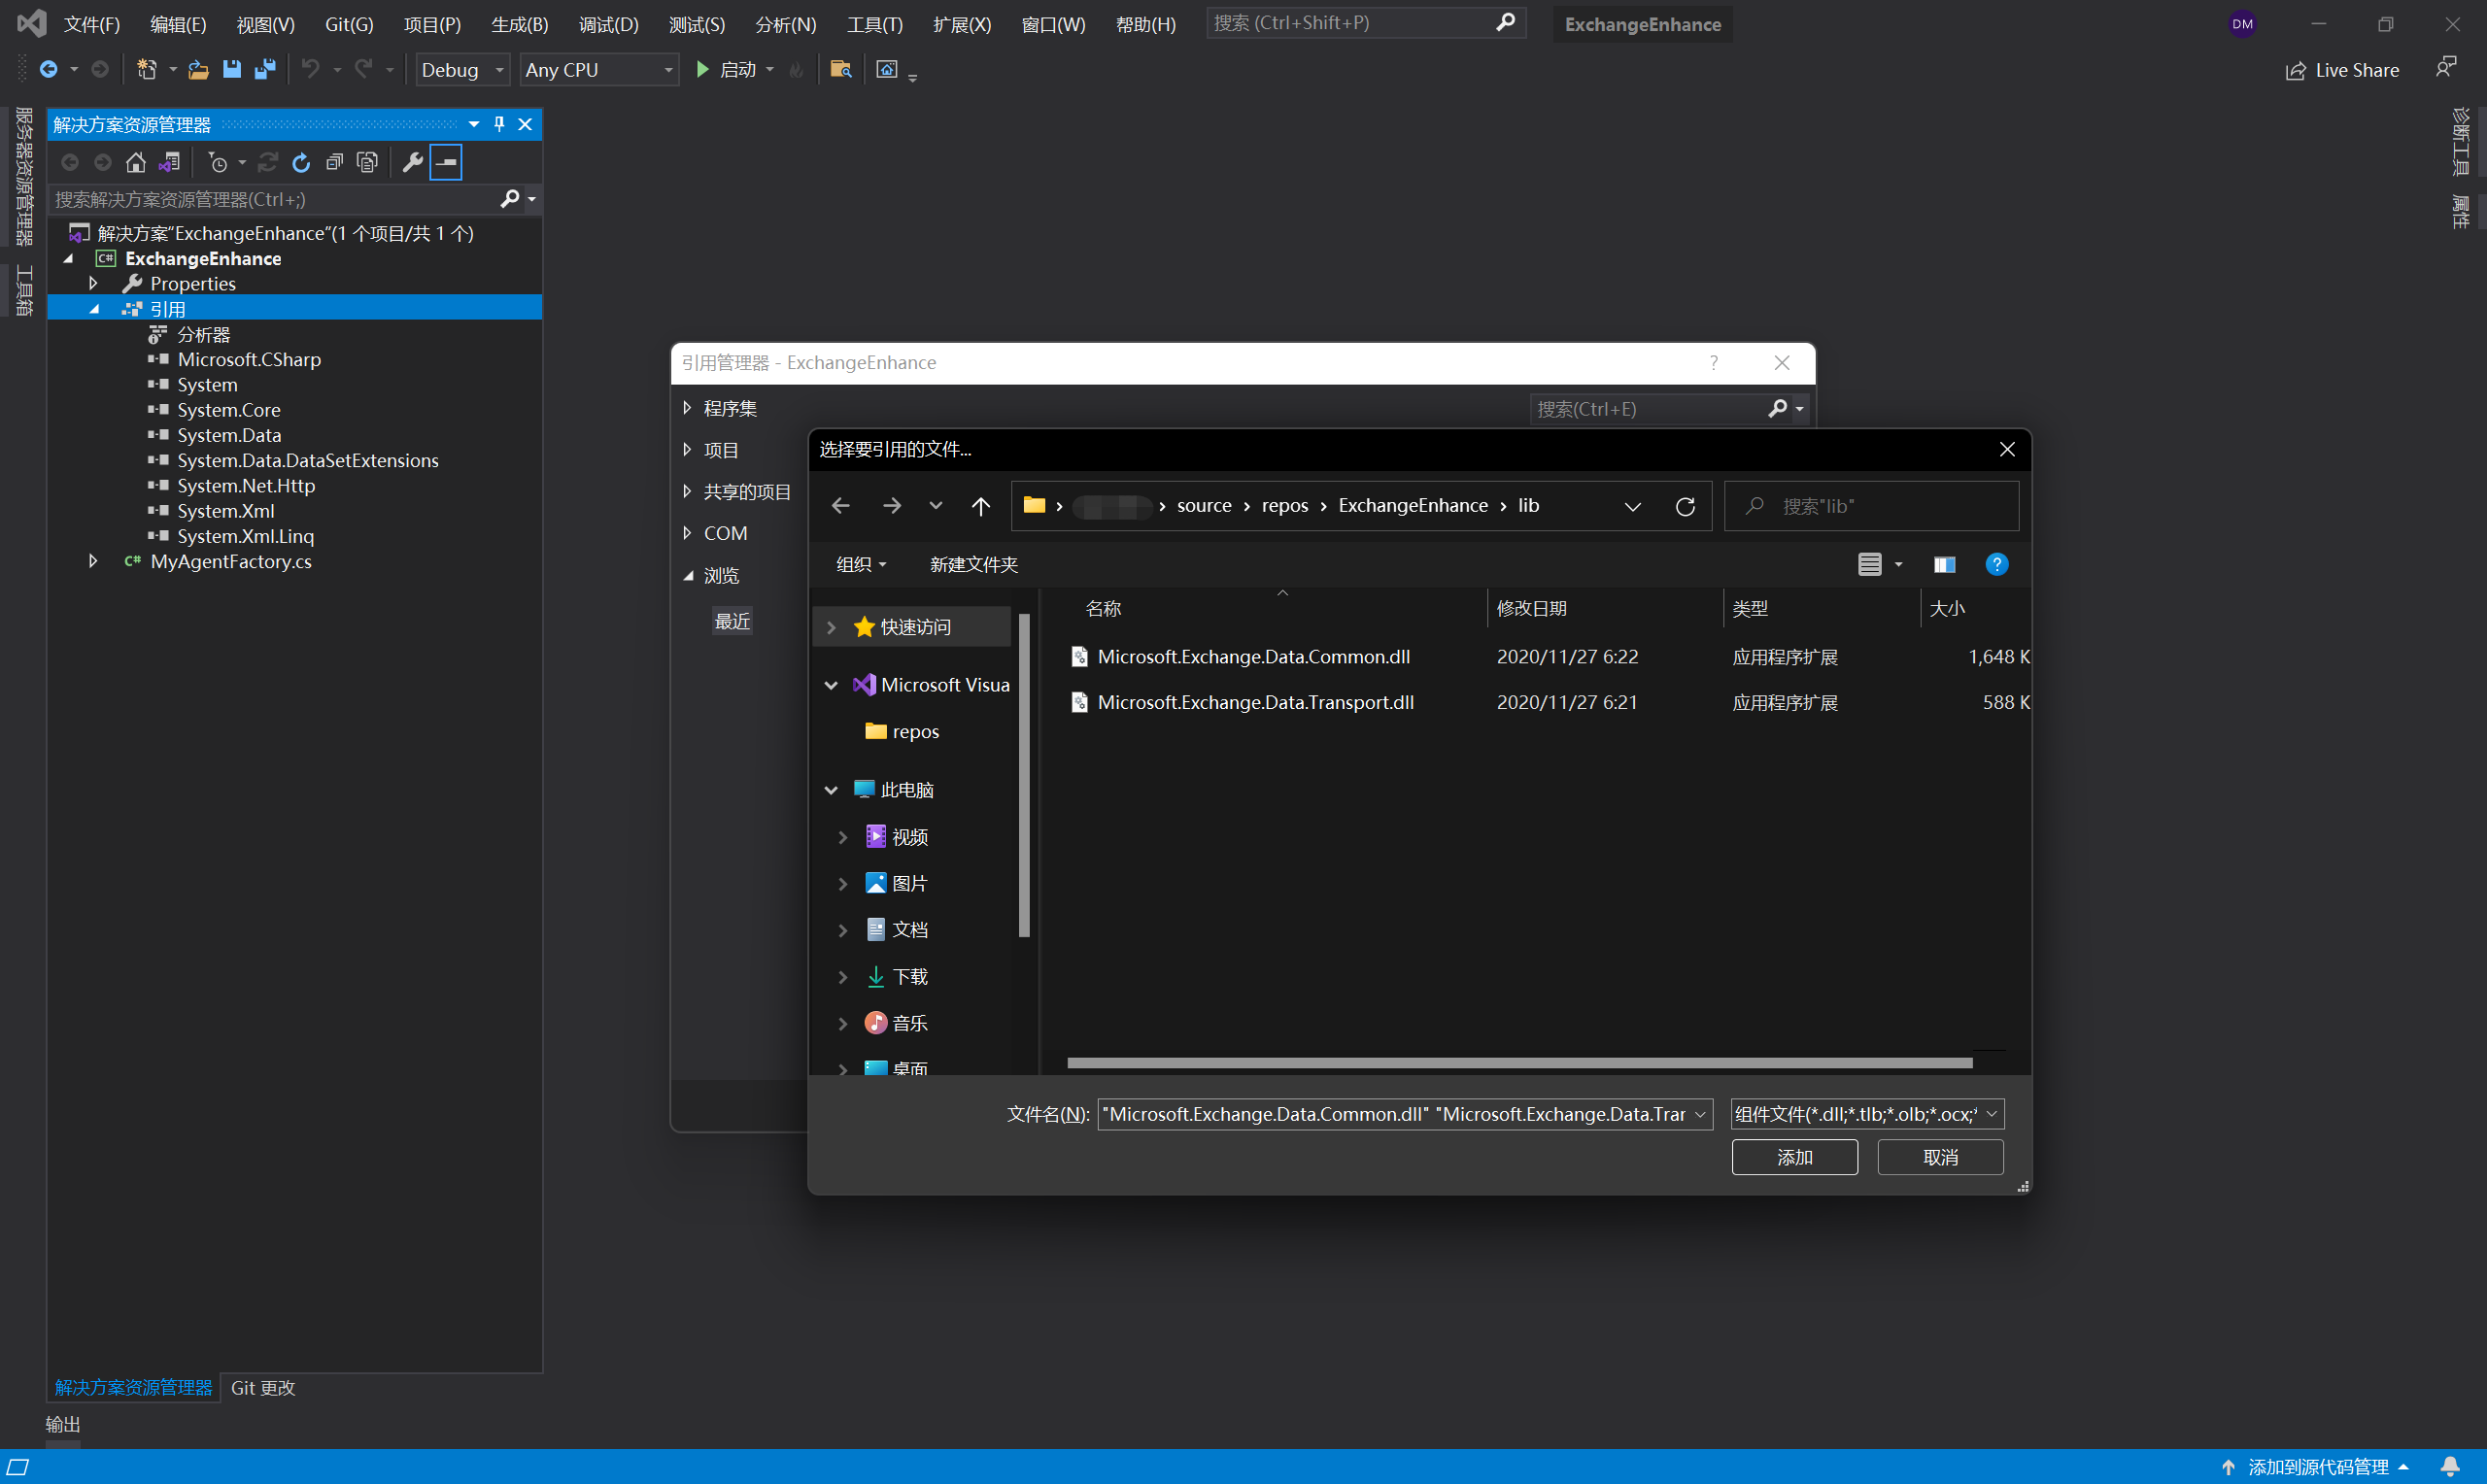Open the previous locations dropdown in address bar
The width and height of the screenshot is (2487, 1484).
(1632, 506)
